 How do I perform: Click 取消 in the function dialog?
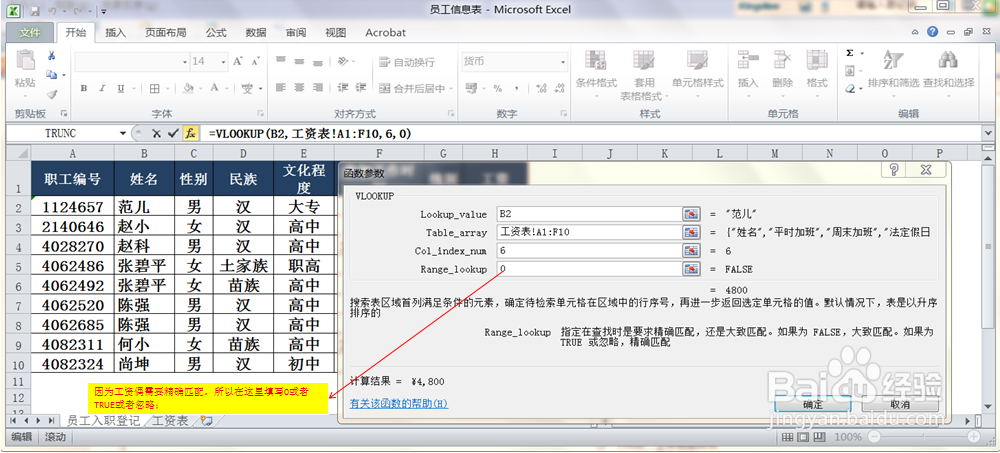(900, 405)
